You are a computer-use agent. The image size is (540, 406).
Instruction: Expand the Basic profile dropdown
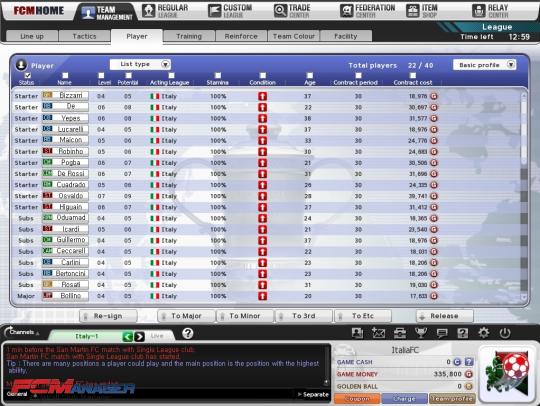pyautogui.click(x=485, y=65)
